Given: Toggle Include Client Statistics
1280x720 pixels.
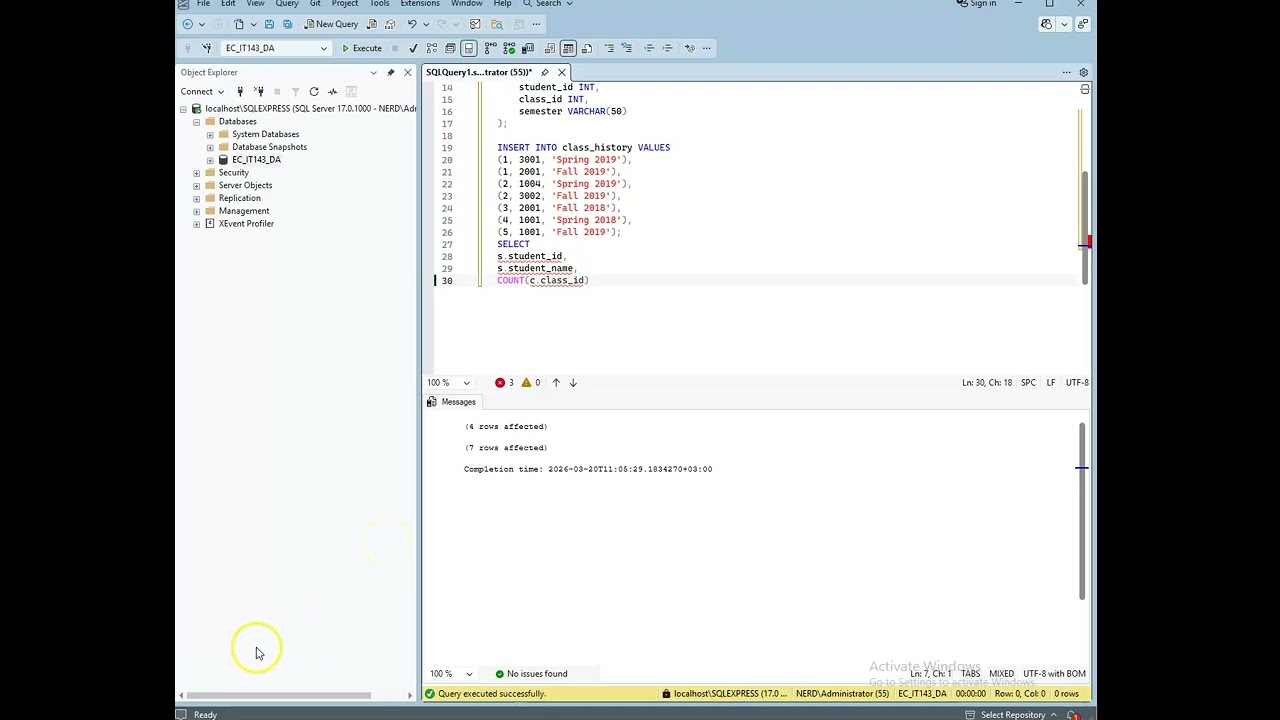Looking at the screenshot, I should tap(528, 48).
